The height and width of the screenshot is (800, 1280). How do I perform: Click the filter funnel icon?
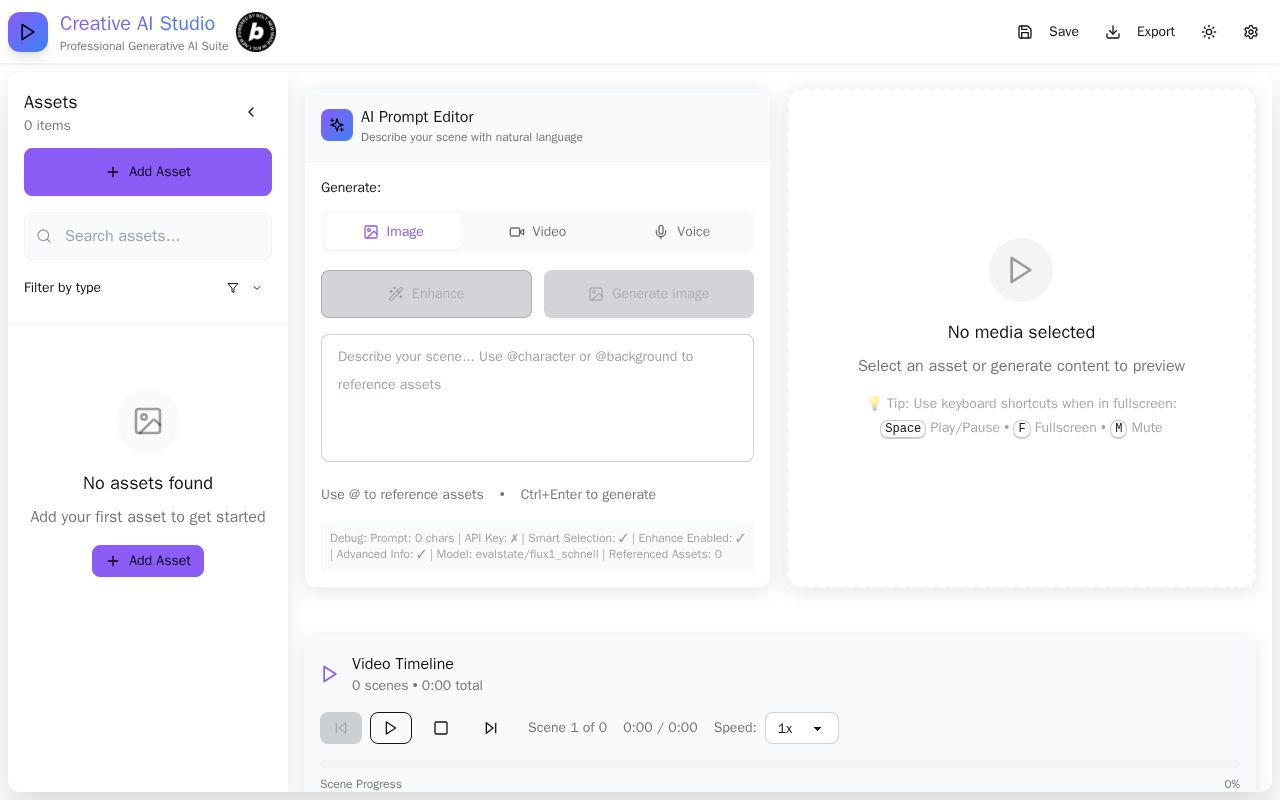tap(233, 288)
